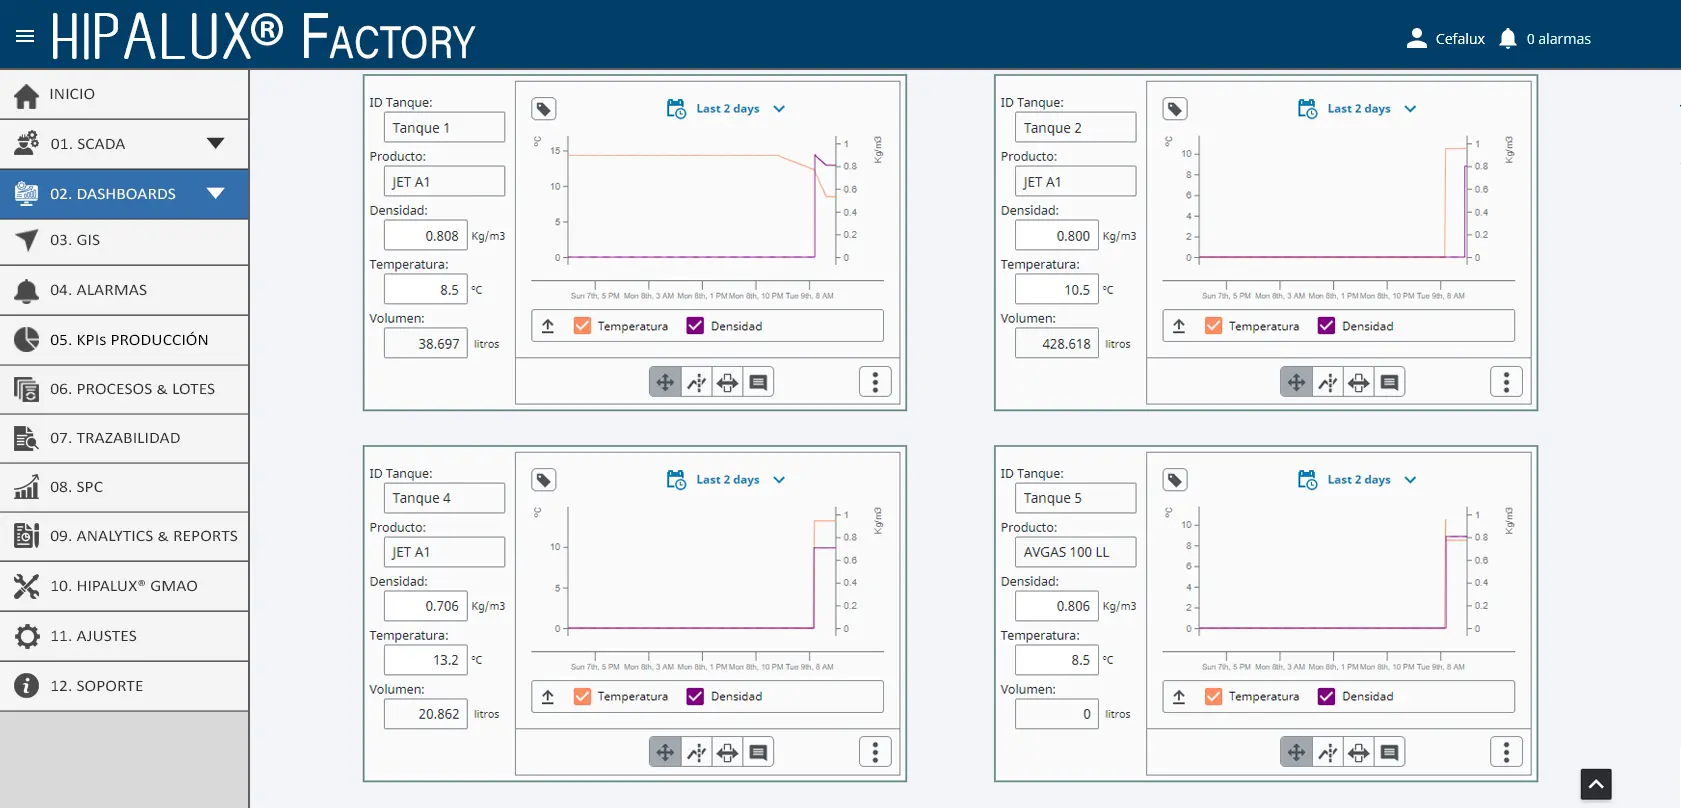Uncheck Densidad in Tanque 2 chart
The width and height of the screenshot is (1681, 808).
1326,326
